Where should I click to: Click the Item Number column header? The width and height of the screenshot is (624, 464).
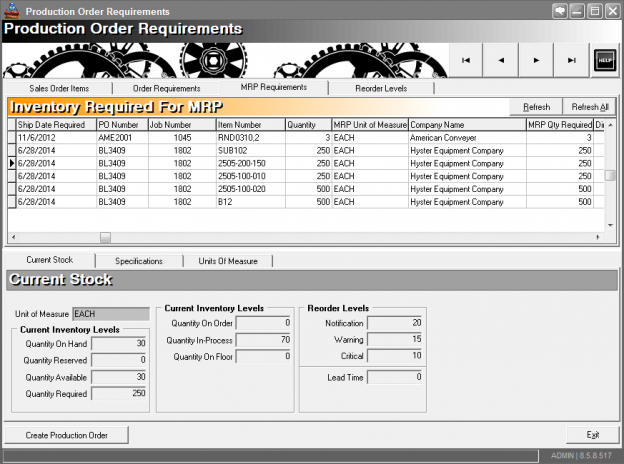(x=251, y=125)
